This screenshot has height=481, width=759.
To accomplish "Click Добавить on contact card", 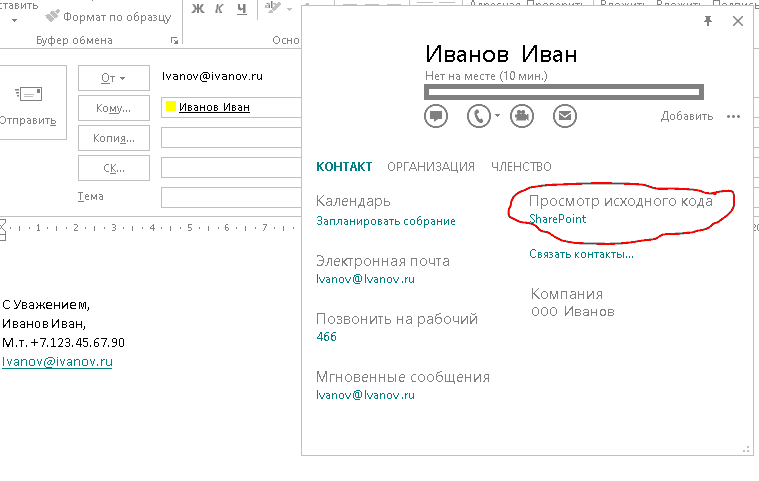I will (x=687, y=116).
